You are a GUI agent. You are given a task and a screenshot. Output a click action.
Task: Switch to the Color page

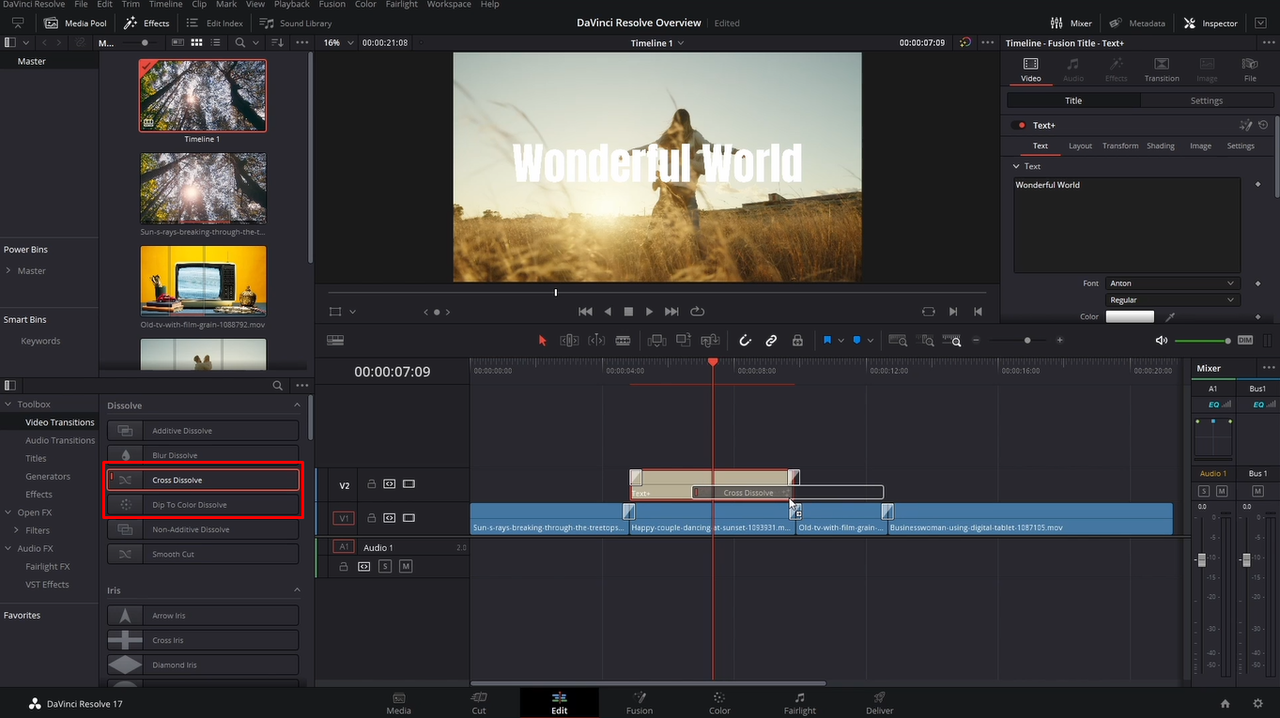(720, 702)
